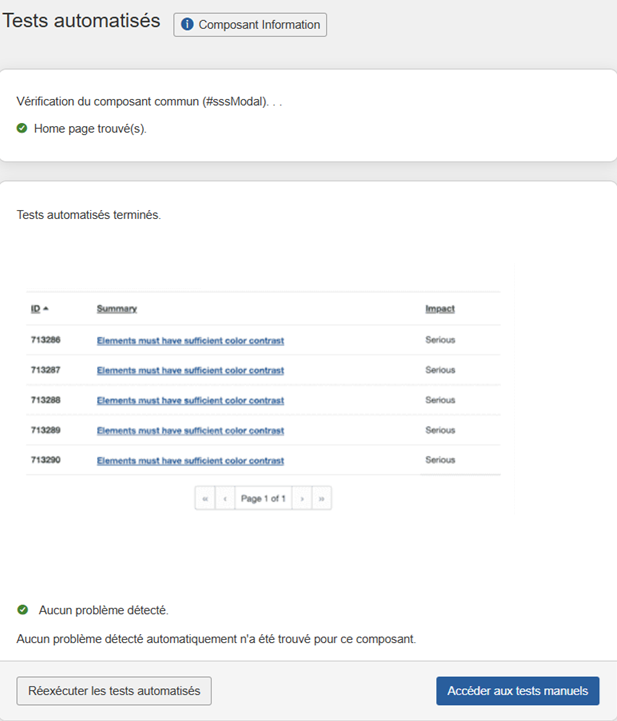617x721 pixels.
Task: Go to next page with single-right arrow
Action: click(x=302, y=498)
